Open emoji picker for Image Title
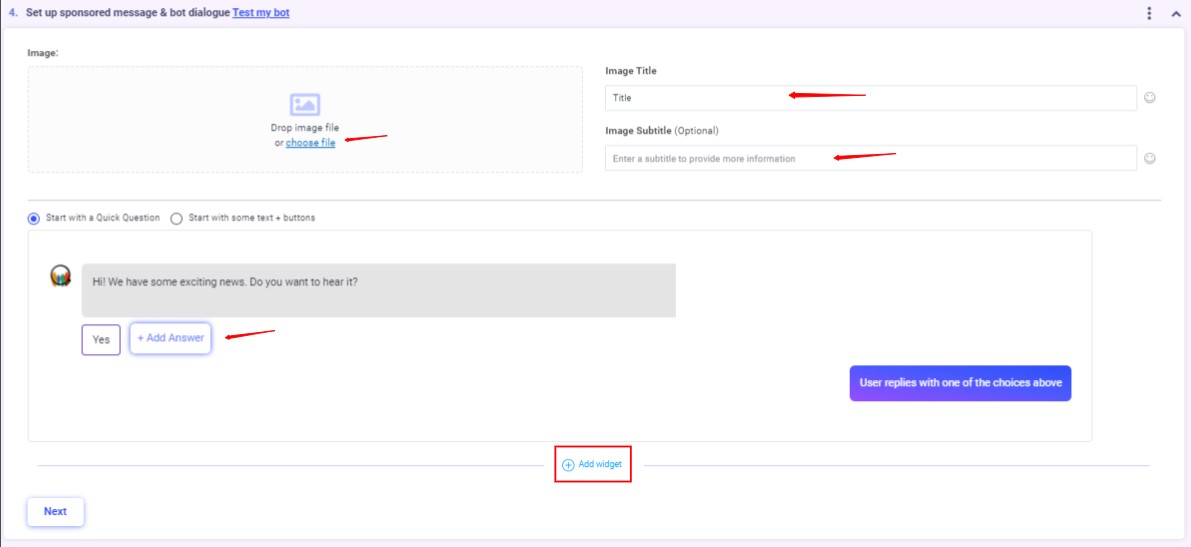Image resolution: width=1191 pixels, height=547 pixels. pos(1150,98)
